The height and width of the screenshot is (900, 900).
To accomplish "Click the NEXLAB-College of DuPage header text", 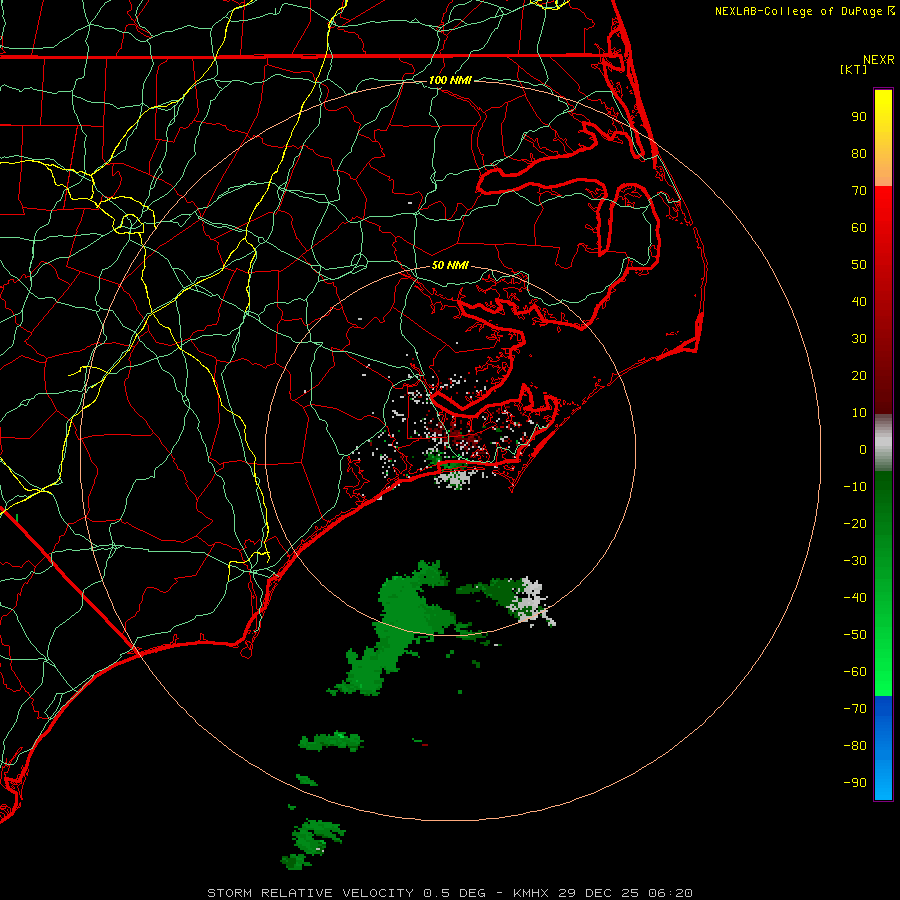I will click(x=804, y=11).
